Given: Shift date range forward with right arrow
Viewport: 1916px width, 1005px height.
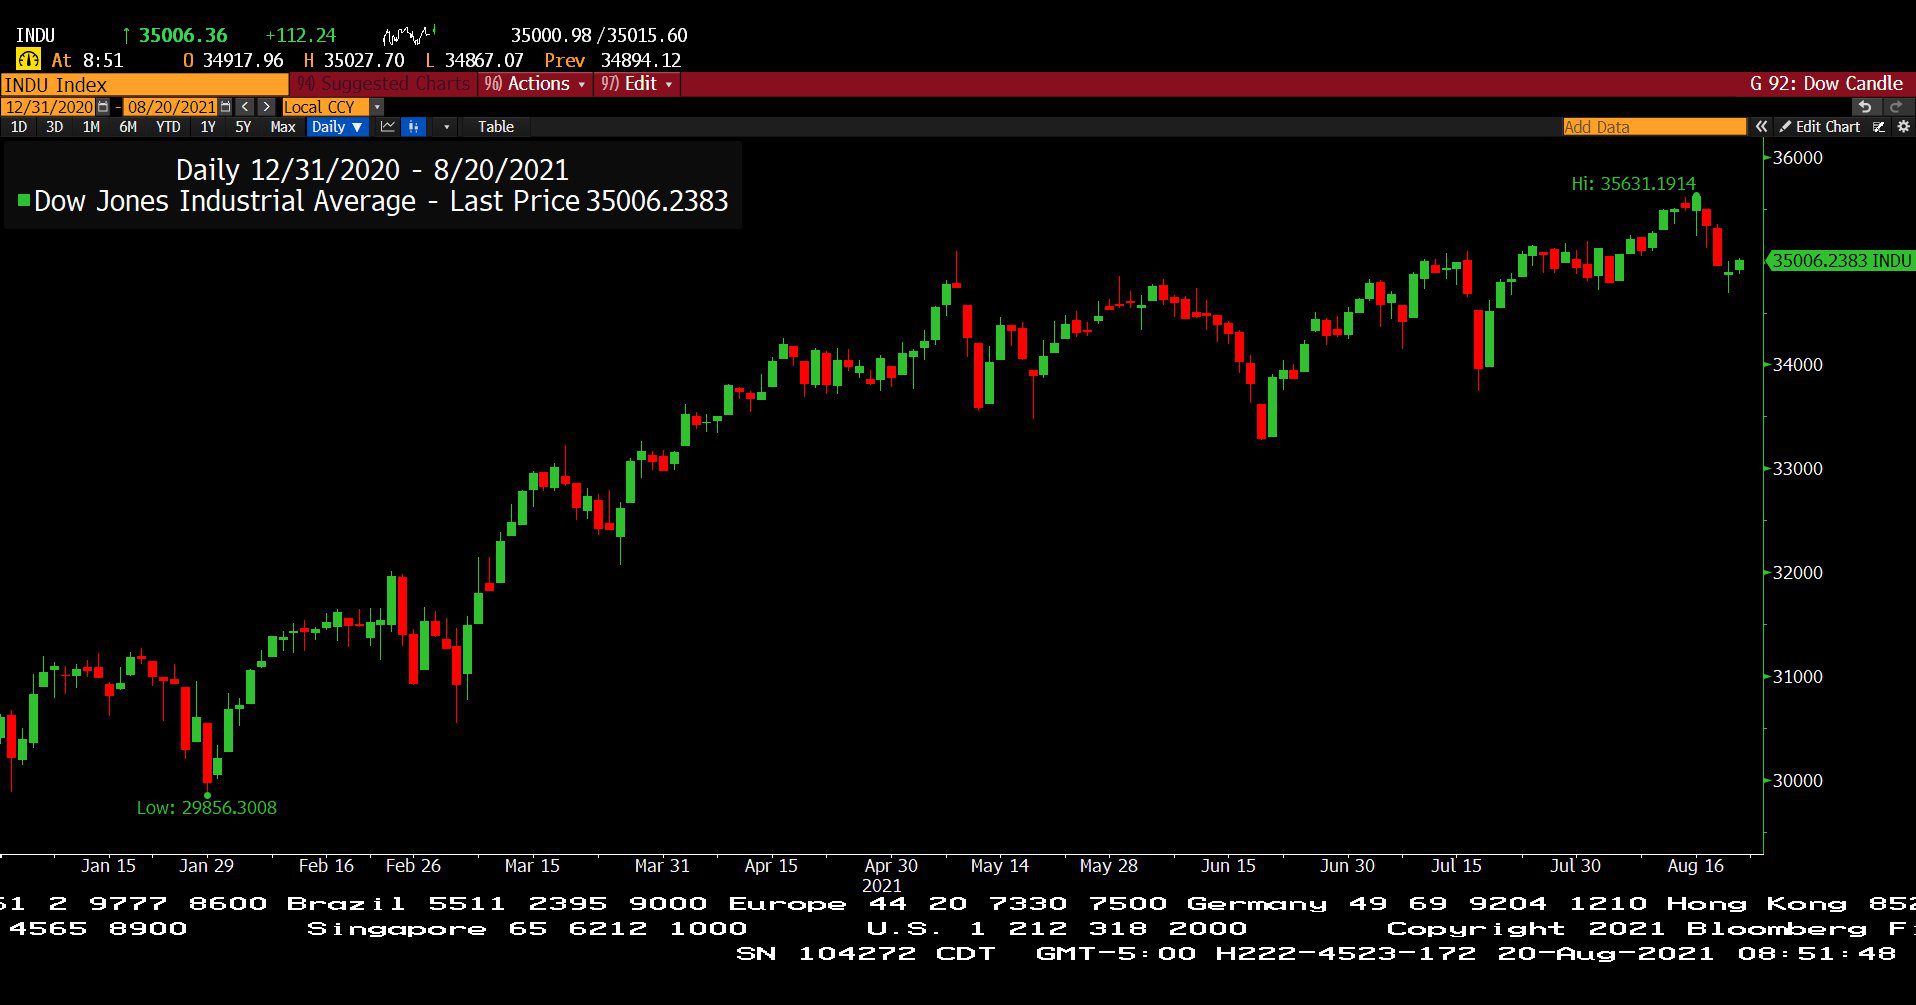Looking at the screenshot, I should coord(266,107).
